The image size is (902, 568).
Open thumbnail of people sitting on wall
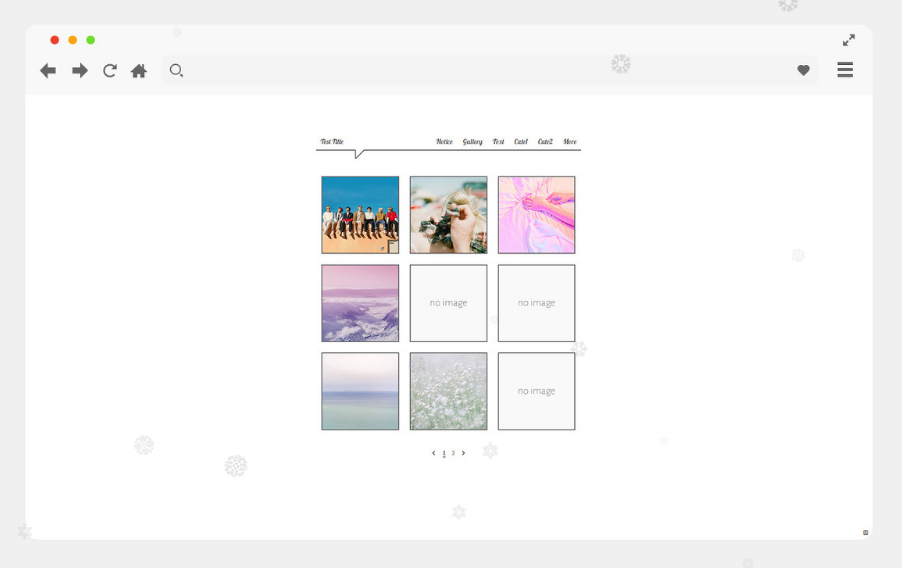pos(360,215)
